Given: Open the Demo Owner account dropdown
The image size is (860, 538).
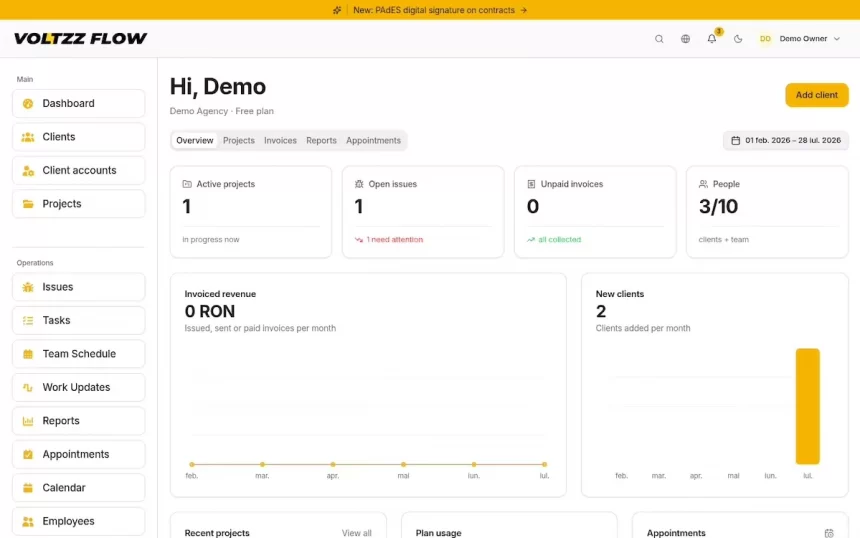Looking at the screenshot, I should click(x=800, y=39).
